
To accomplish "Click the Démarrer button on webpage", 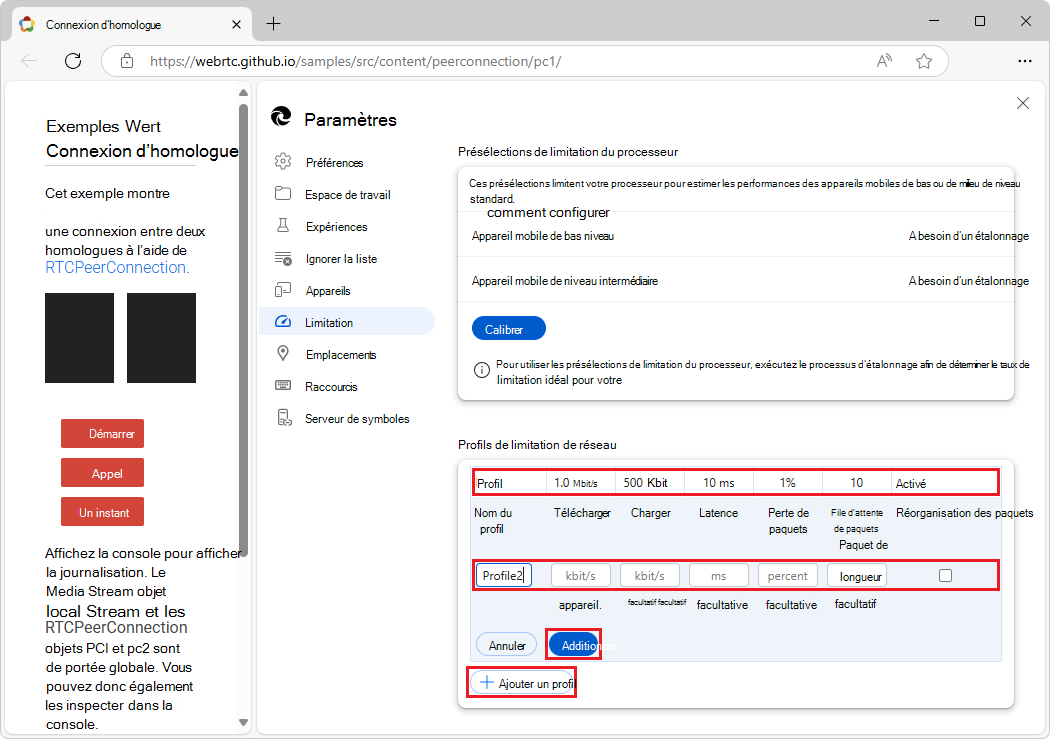I will [102, 434].
